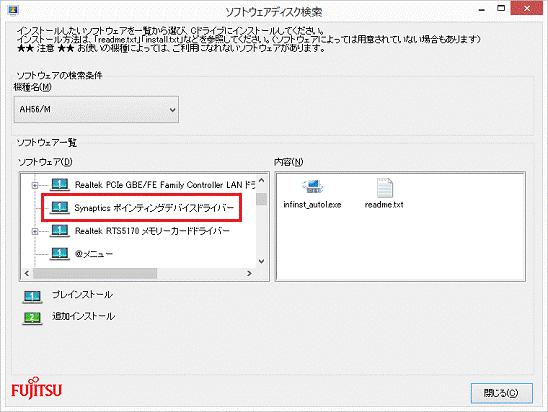Click the laptop icon beside Realtek RTS5170
Image resolution: width=548 pixels, height=412 pixels.
(59, 231)
